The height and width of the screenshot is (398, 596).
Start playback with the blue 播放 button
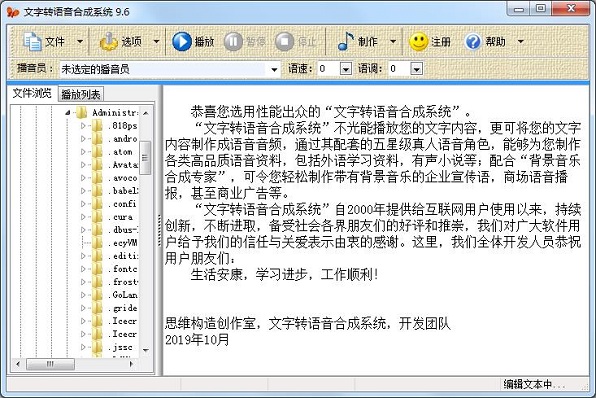182,41
